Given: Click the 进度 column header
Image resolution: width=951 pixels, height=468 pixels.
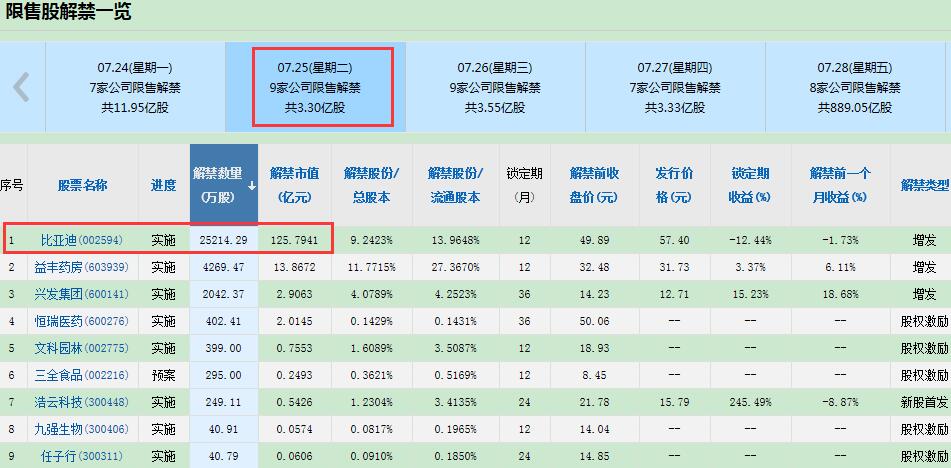Looking at the screenshot, I should (163, 185).
